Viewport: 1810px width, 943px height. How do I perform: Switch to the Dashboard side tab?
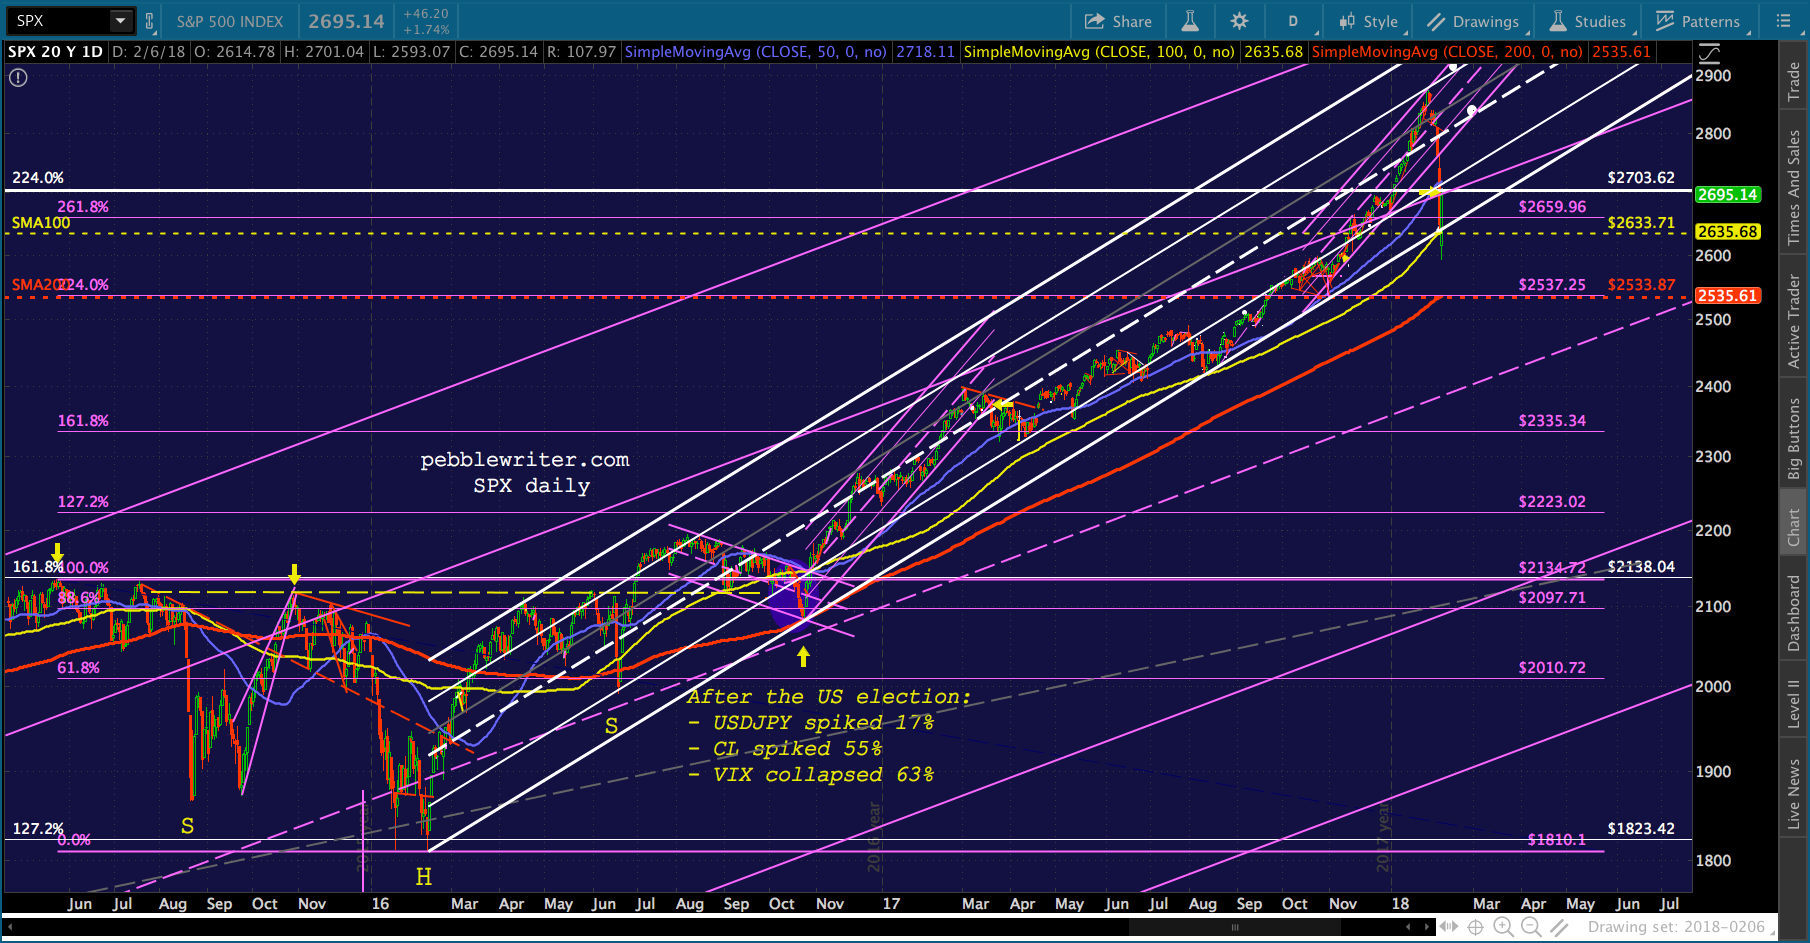pos(1794,613)
